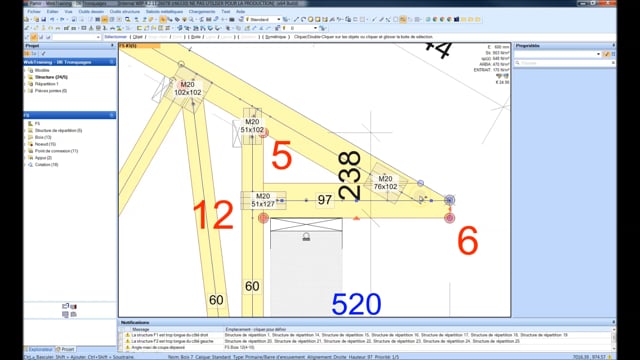Click the Noeud node icon in tree
The height and width of the screenshot is (360, 640).
[31, 144]
